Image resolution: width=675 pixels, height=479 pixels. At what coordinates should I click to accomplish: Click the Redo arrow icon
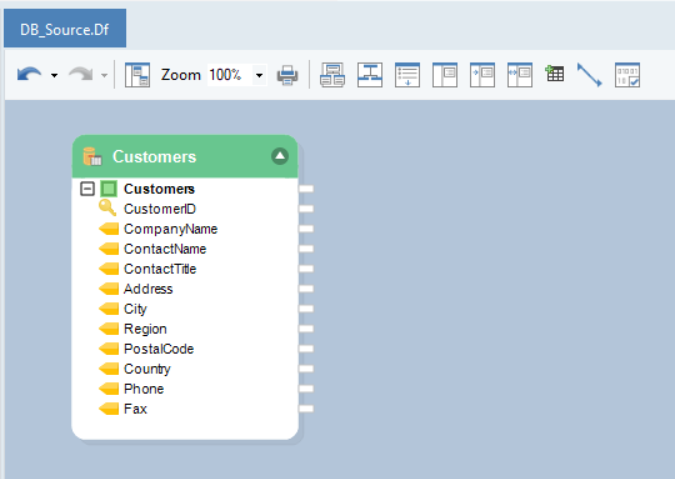(x=80, y=75)
